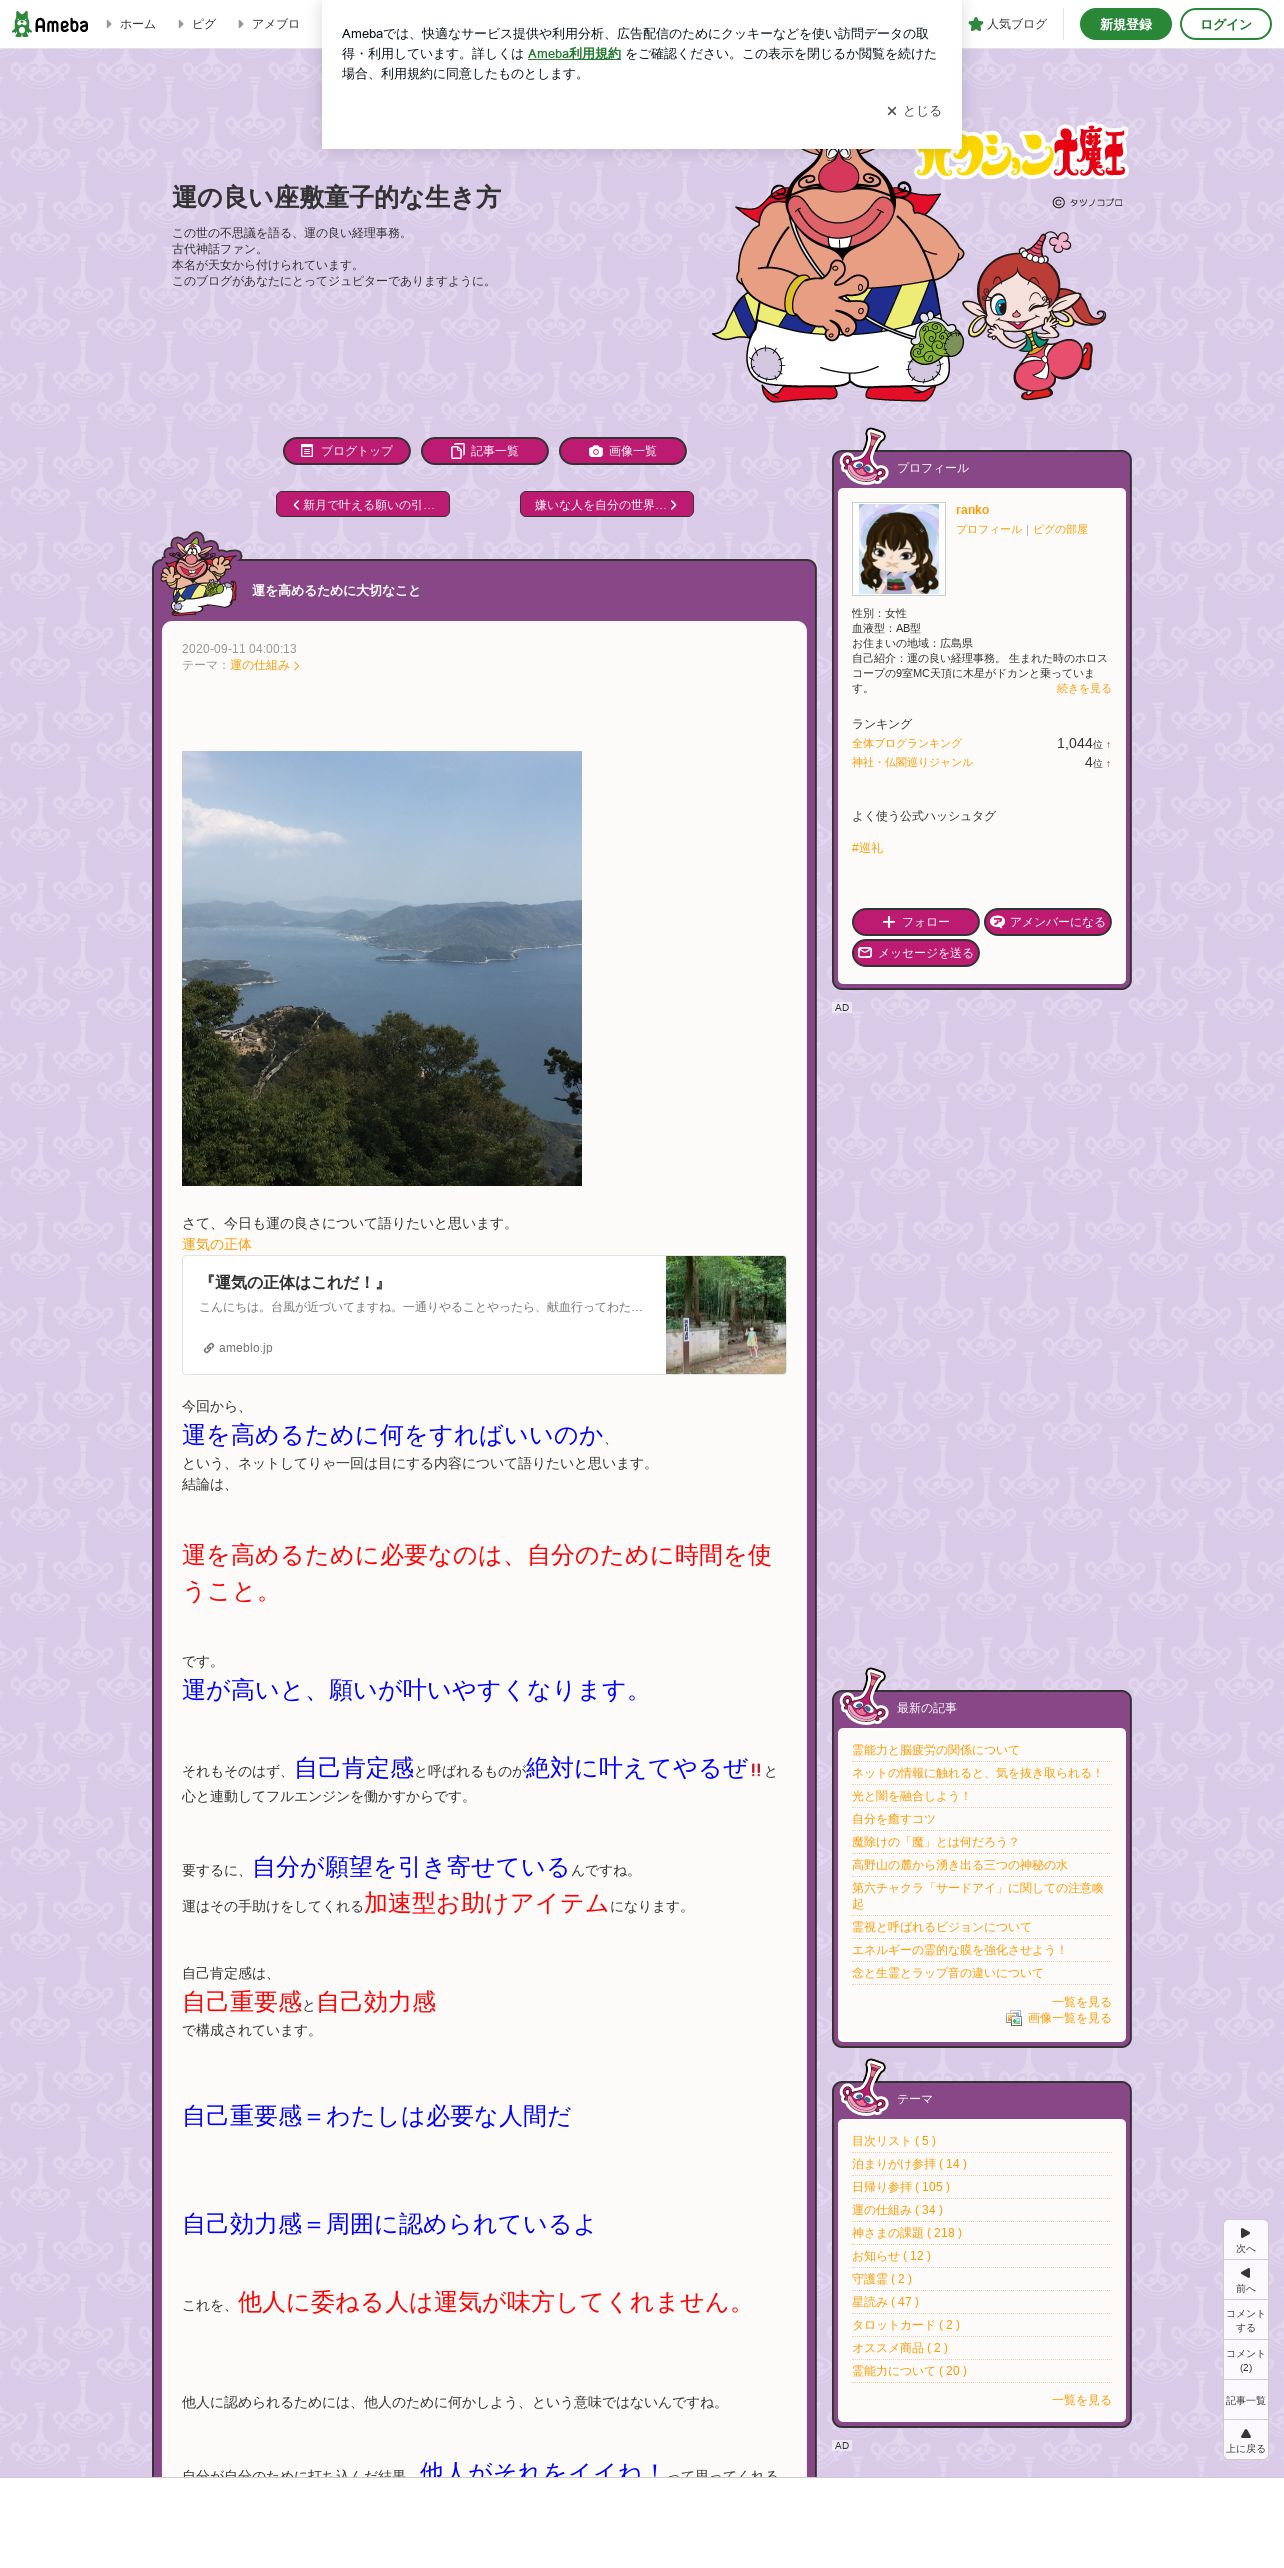Viewport: 1284px width, 2568px height.
Task: Open theme link 運の仕組み under date
Action: 264,665
